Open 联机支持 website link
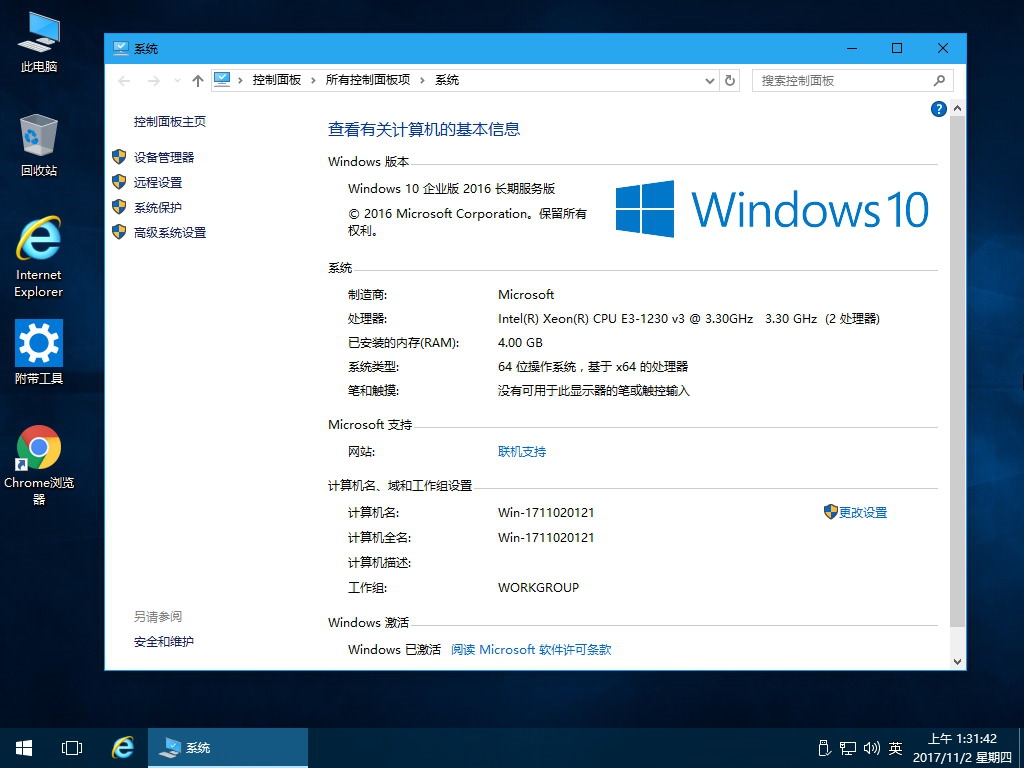Viewport: 1024px width, 768px height. coord(522,452)
